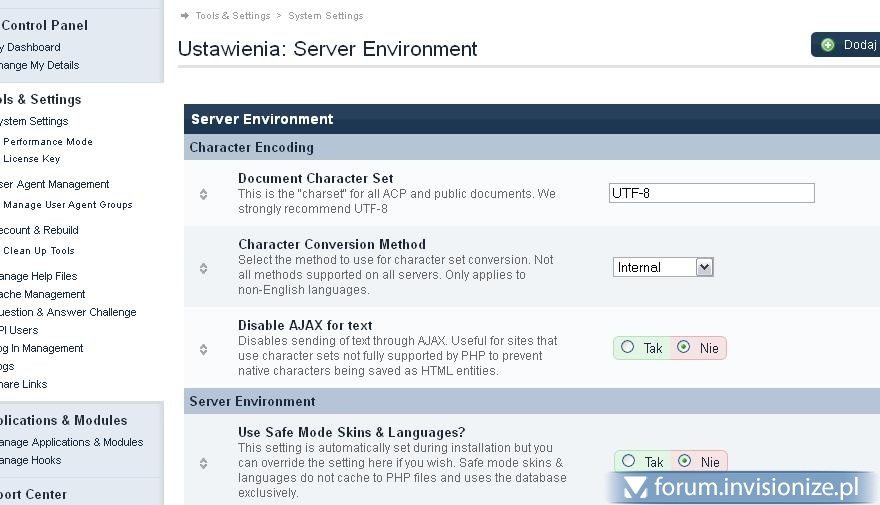880x505 pixels.
Task: Click reorder handle icon beside Disable AJAX for text
Action: click(x=203, y=349)
